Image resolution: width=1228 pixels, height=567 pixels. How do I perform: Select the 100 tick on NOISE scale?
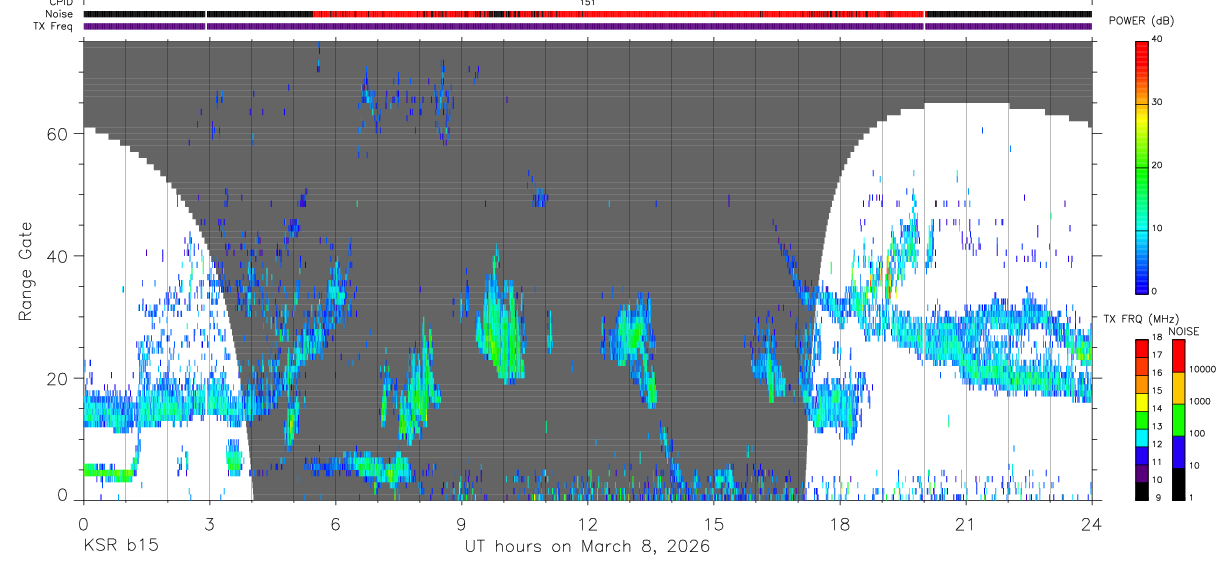pyautogui.click(x=1198, y=434)
